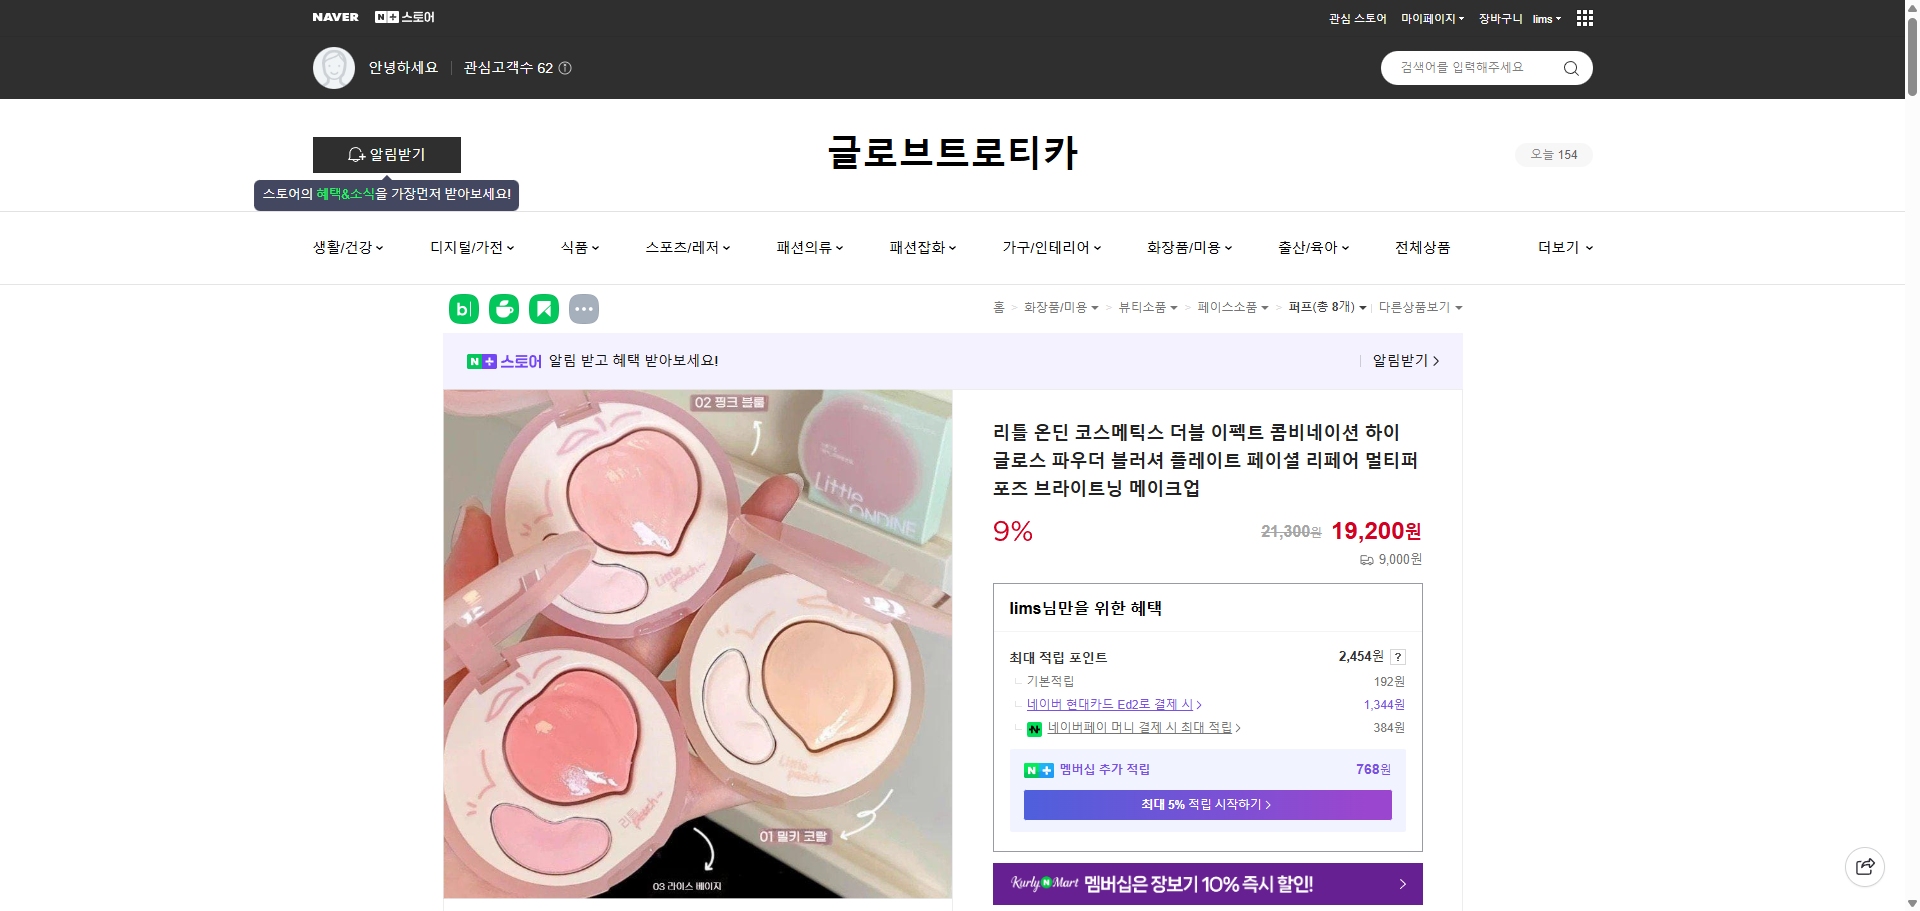Open the apps grid icon at top right
This screenshot has height=911, width=1920.
1584,17
